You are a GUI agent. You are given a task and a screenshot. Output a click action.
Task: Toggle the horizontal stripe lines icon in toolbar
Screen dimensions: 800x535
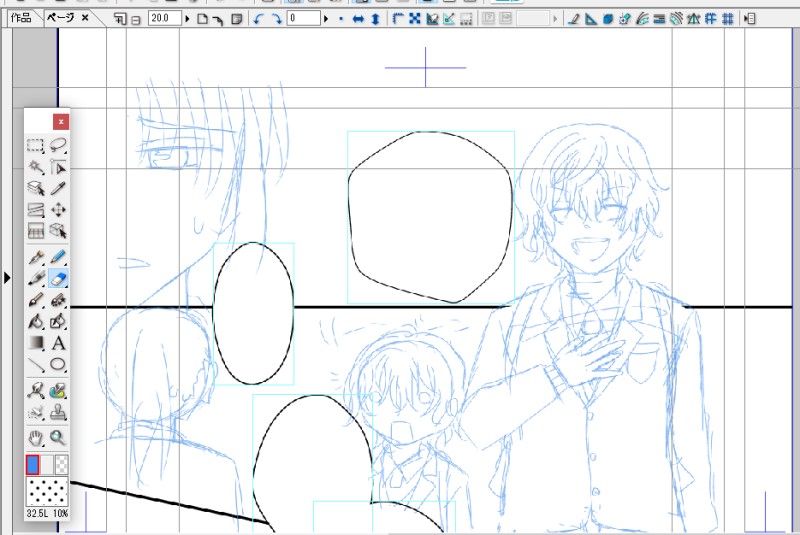[x=659, y=19]
